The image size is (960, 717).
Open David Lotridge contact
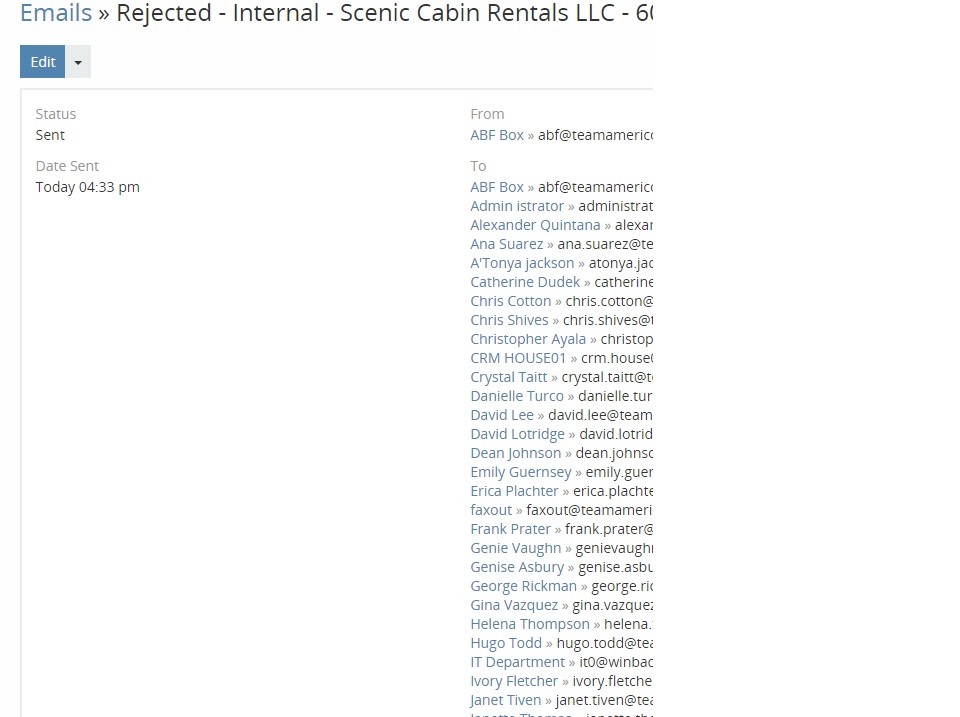click(x=517, y=434)
